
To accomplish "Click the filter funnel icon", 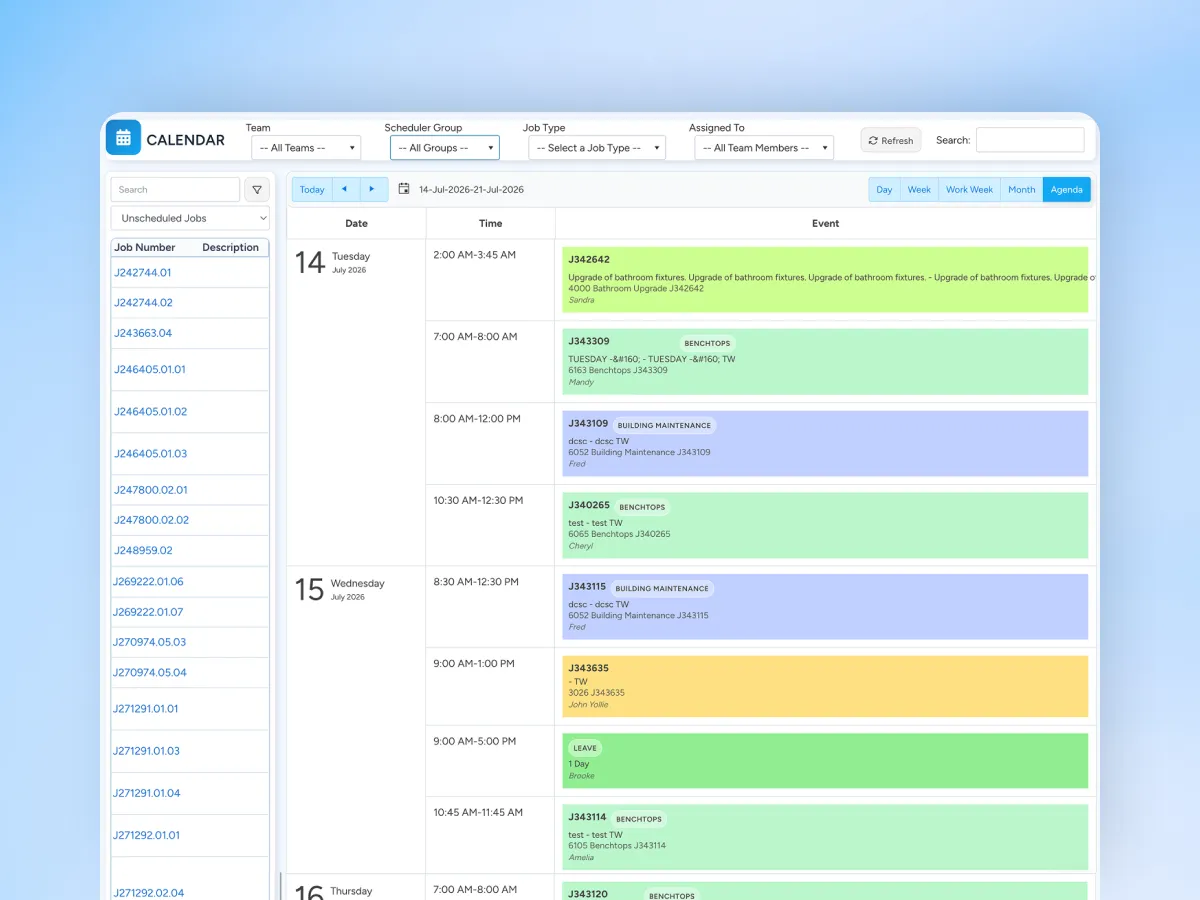I will click(257, 190).
